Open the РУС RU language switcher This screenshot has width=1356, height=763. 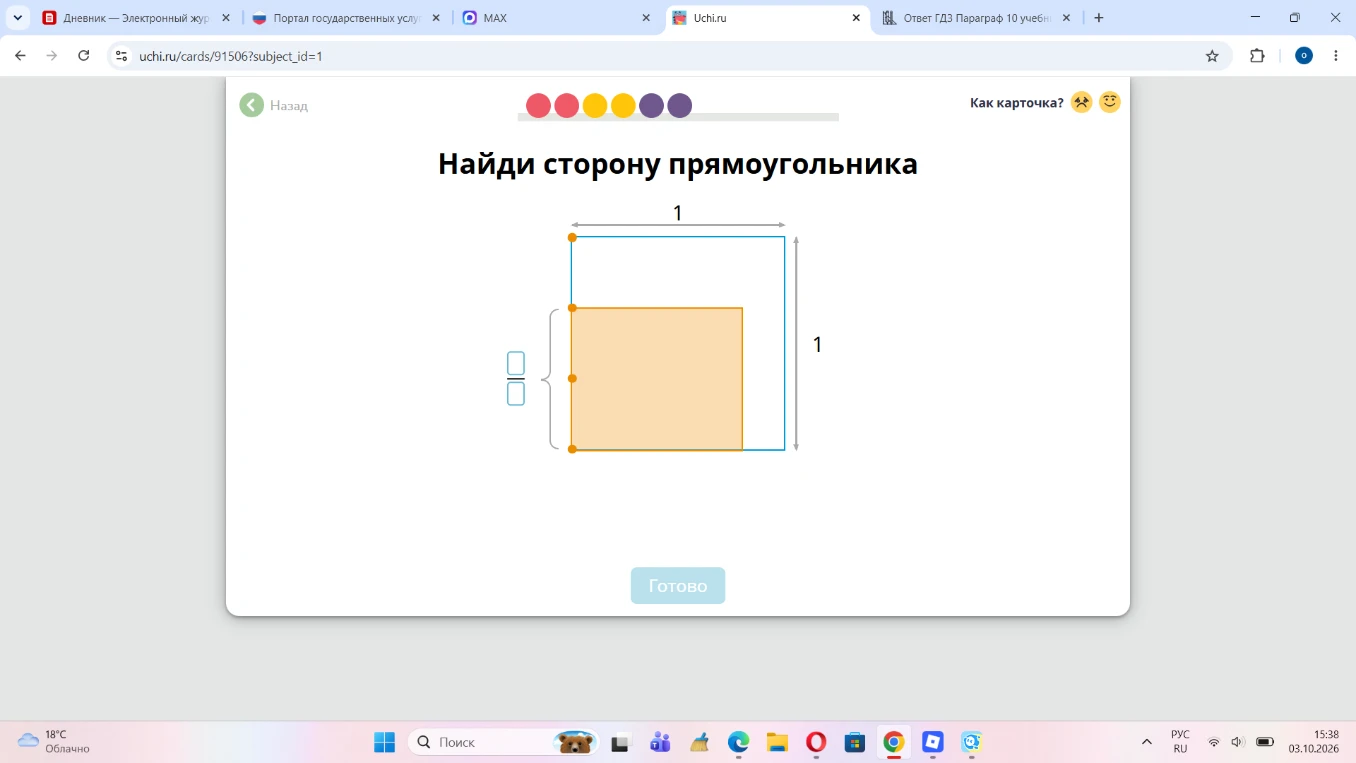1180,741
